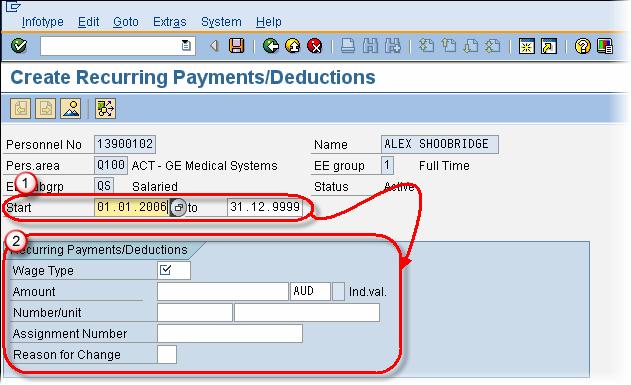
Task: Click the Start date field
Action: (132, 207)
